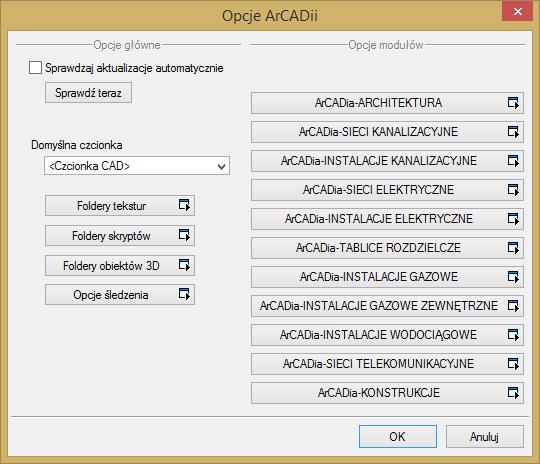Screen dimensions: 540x464
Task: Click the ArCADia-SIECI KANALIZACYJNE options icon
Action: [x=513, y=132]
